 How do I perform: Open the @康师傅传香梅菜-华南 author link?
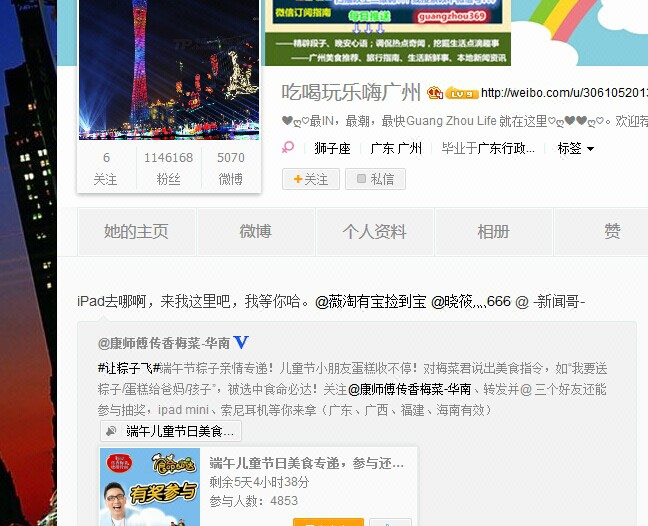(164, 343)
